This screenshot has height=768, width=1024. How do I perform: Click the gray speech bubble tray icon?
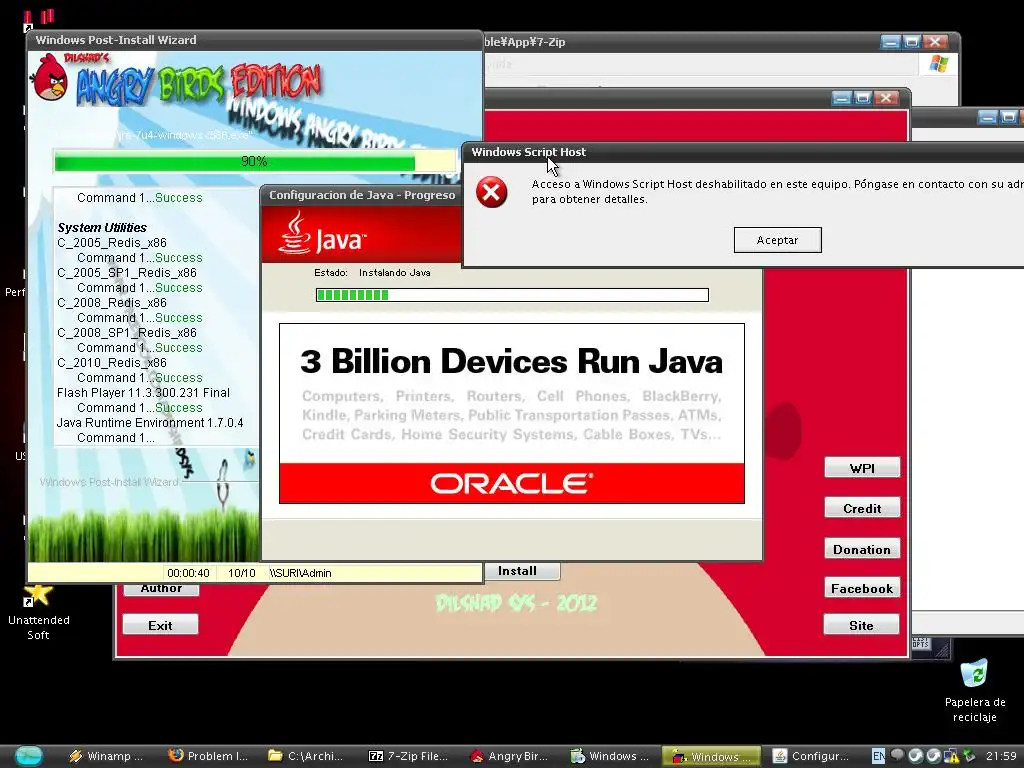(897, 755)
